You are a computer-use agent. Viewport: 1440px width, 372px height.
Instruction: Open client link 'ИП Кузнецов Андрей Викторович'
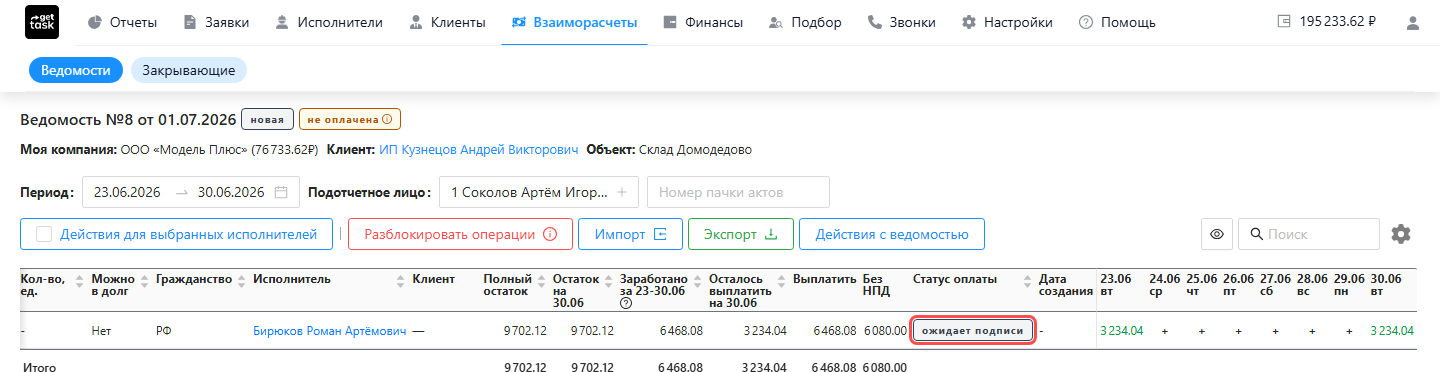click(x=478, y=150)
